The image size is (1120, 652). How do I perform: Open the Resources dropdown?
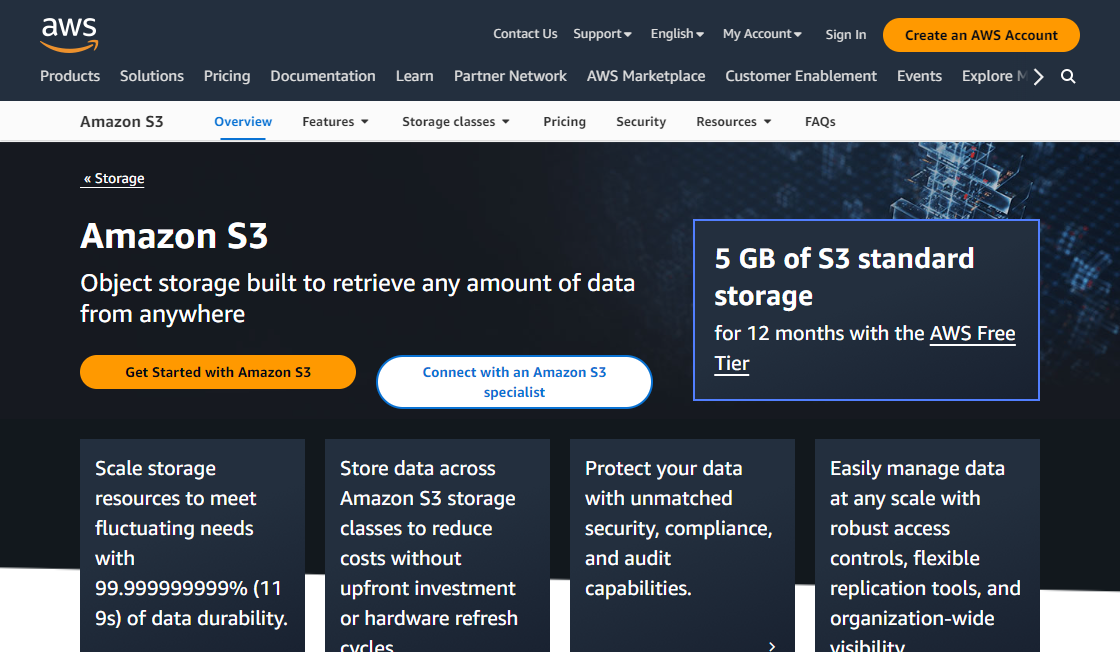[733, 121]
